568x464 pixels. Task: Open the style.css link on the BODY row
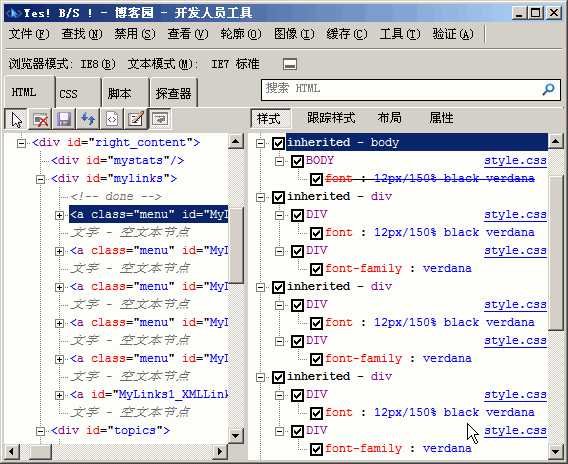click(515, 161)
